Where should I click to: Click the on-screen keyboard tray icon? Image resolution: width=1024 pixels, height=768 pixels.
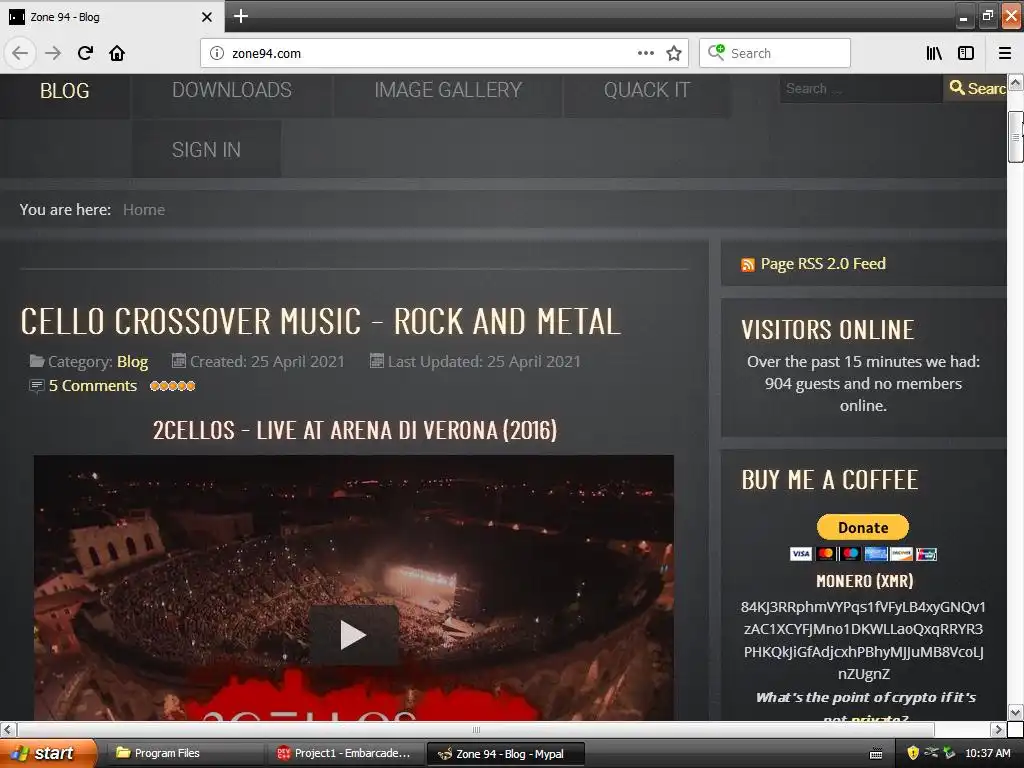[x=876, y=754]
